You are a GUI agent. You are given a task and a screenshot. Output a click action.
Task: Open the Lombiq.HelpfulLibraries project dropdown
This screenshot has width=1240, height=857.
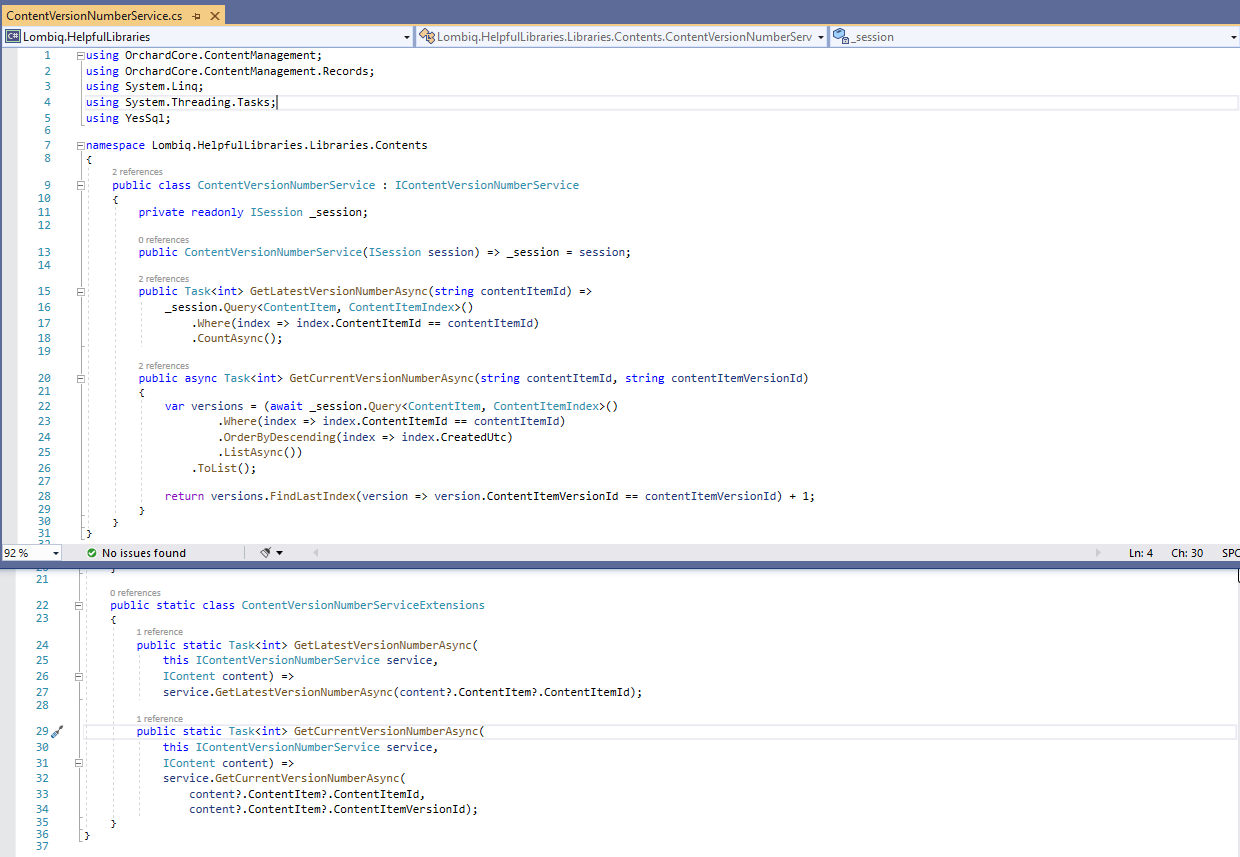407,37
